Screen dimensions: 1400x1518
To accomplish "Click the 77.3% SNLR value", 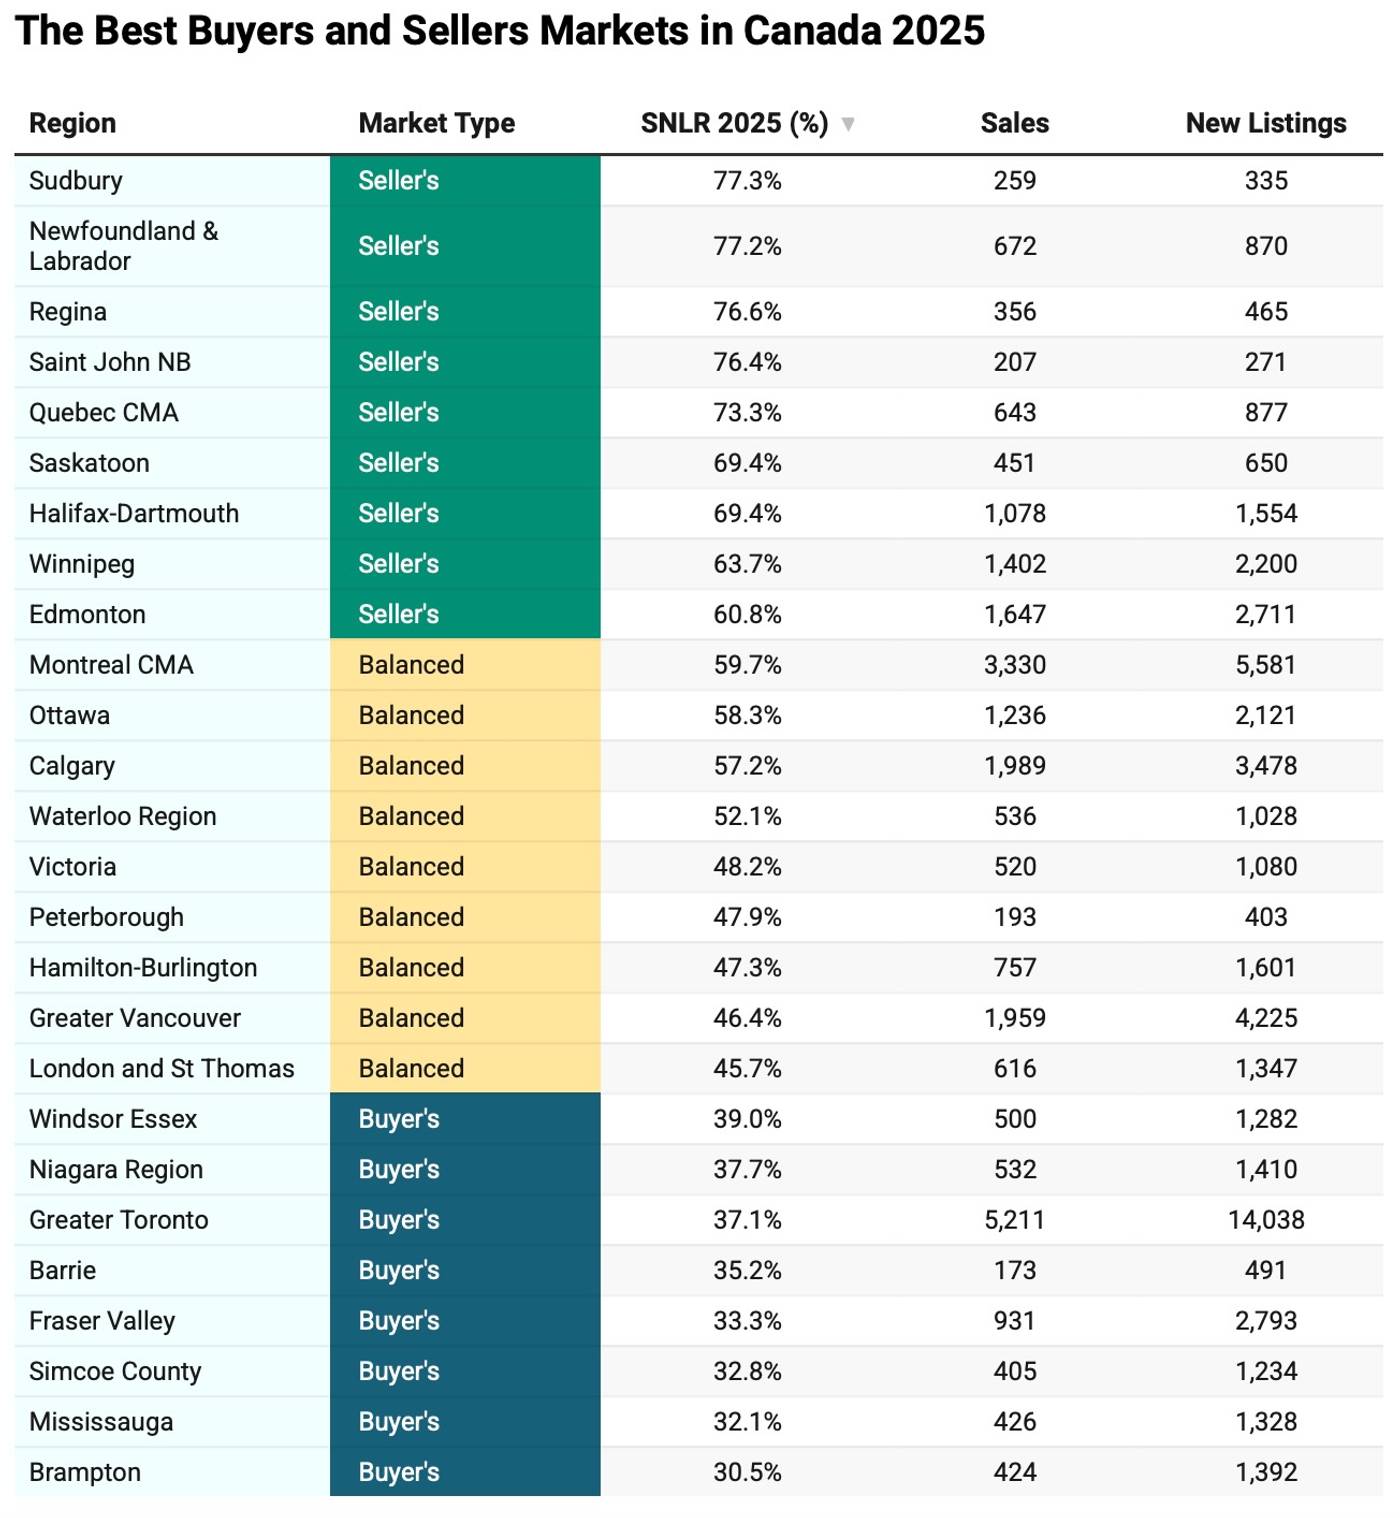I will (x=747, y=181).
